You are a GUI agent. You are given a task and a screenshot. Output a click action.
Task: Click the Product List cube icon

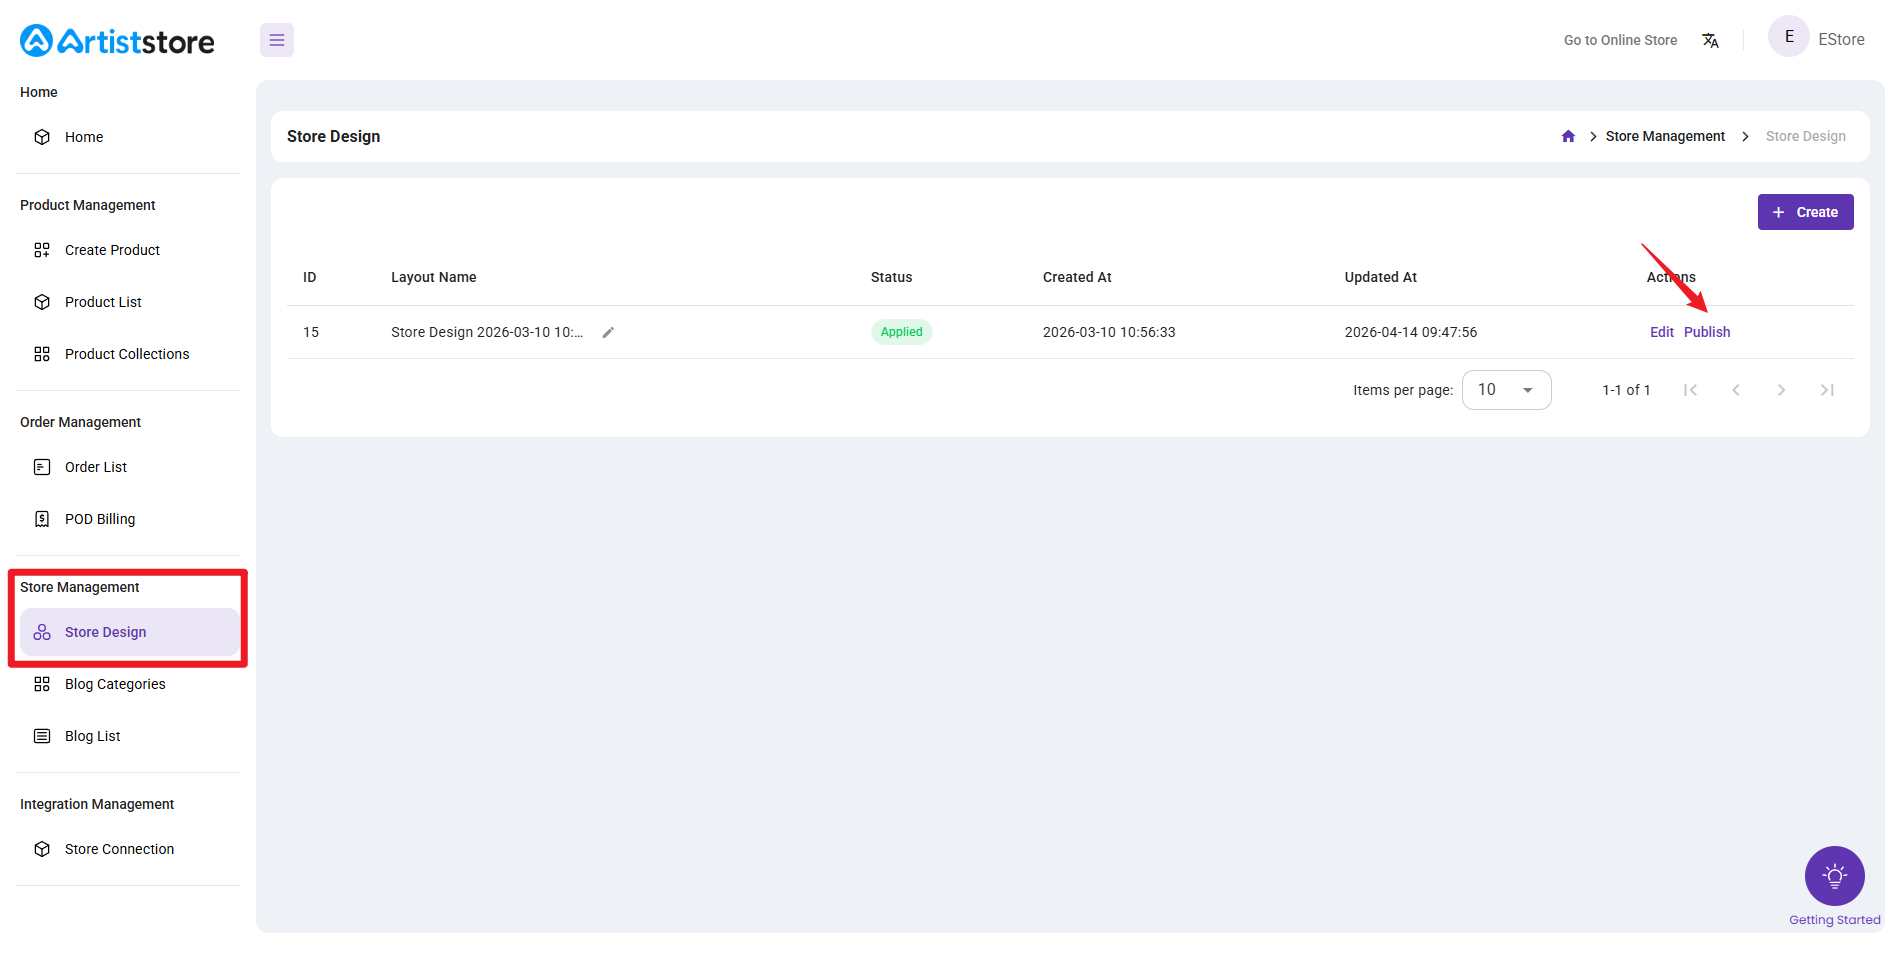click(x=42, y=302)
